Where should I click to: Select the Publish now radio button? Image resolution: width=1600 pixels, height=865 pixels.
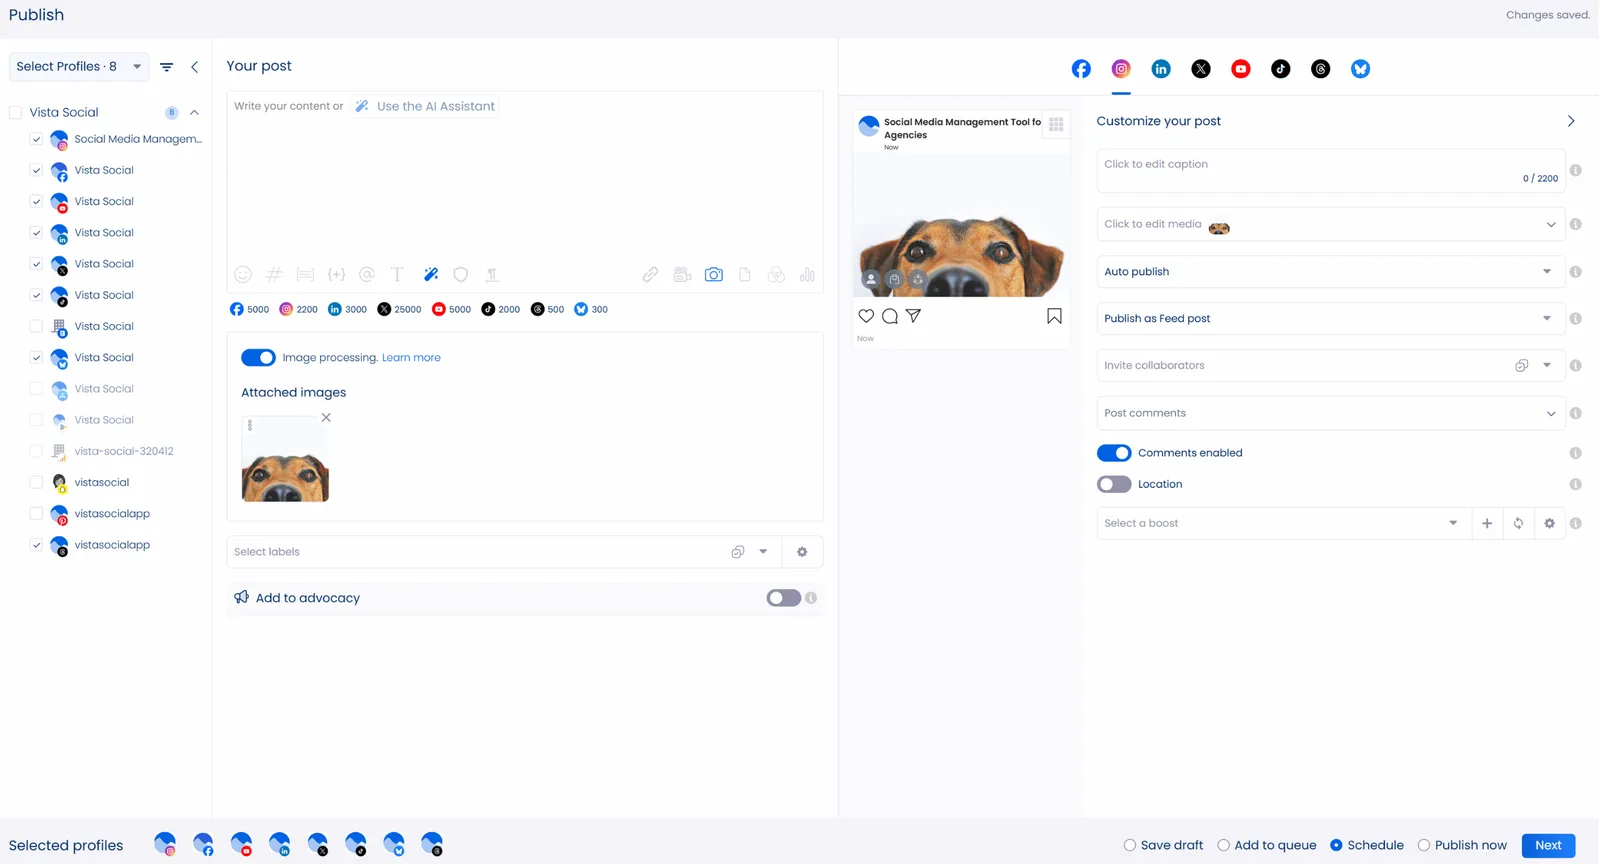coord(1424,846)
